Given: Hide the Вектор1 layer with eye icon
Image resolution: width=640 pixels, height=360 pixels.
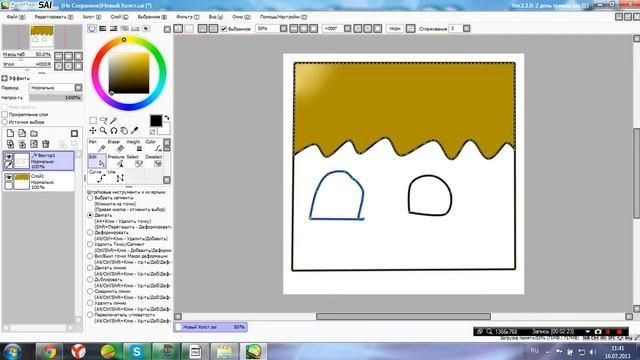Looking at the screenshot, I should [x=9, y=156].
